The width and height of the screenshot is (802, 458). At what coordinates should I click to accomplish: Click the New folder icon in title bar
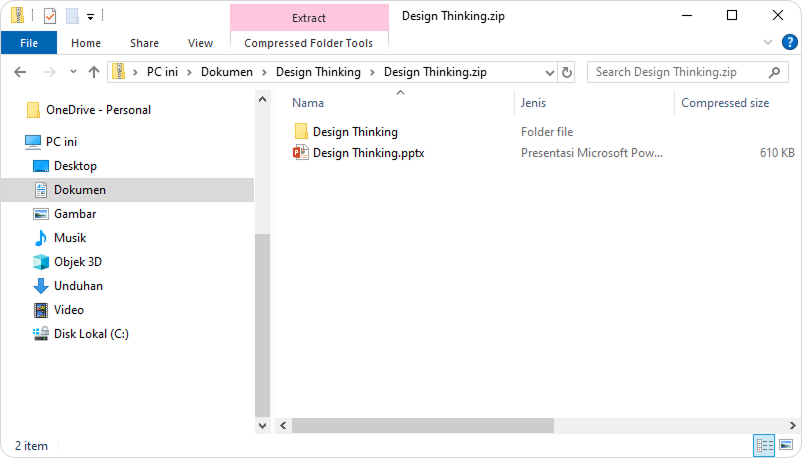71,16
